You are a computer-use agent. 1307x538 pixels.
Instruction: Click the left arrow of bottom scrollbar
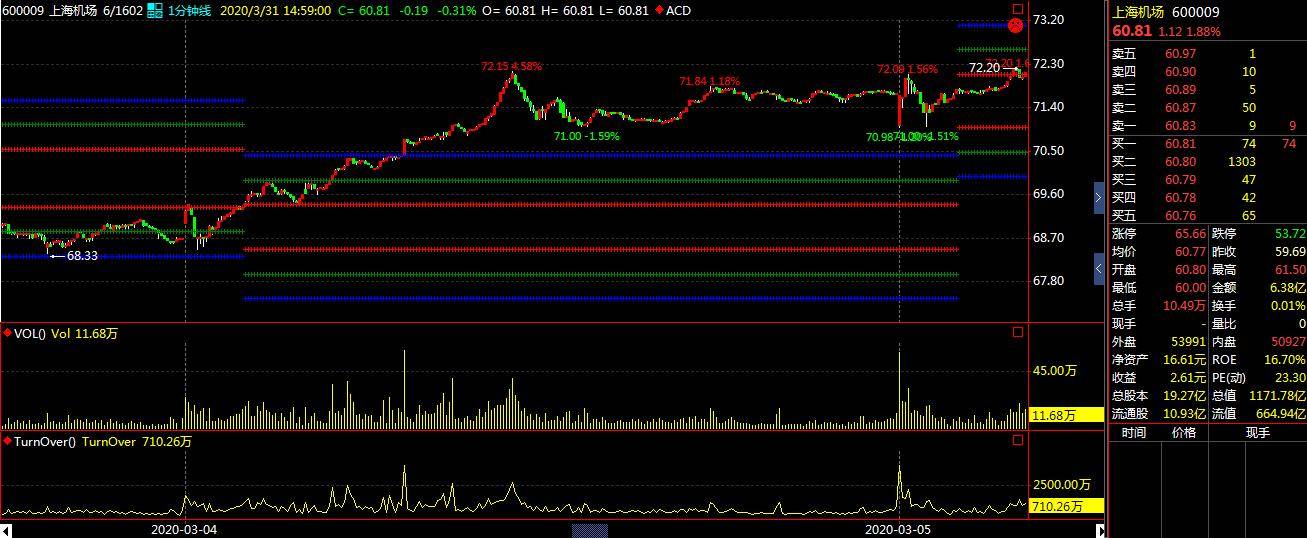pos(6,530)
